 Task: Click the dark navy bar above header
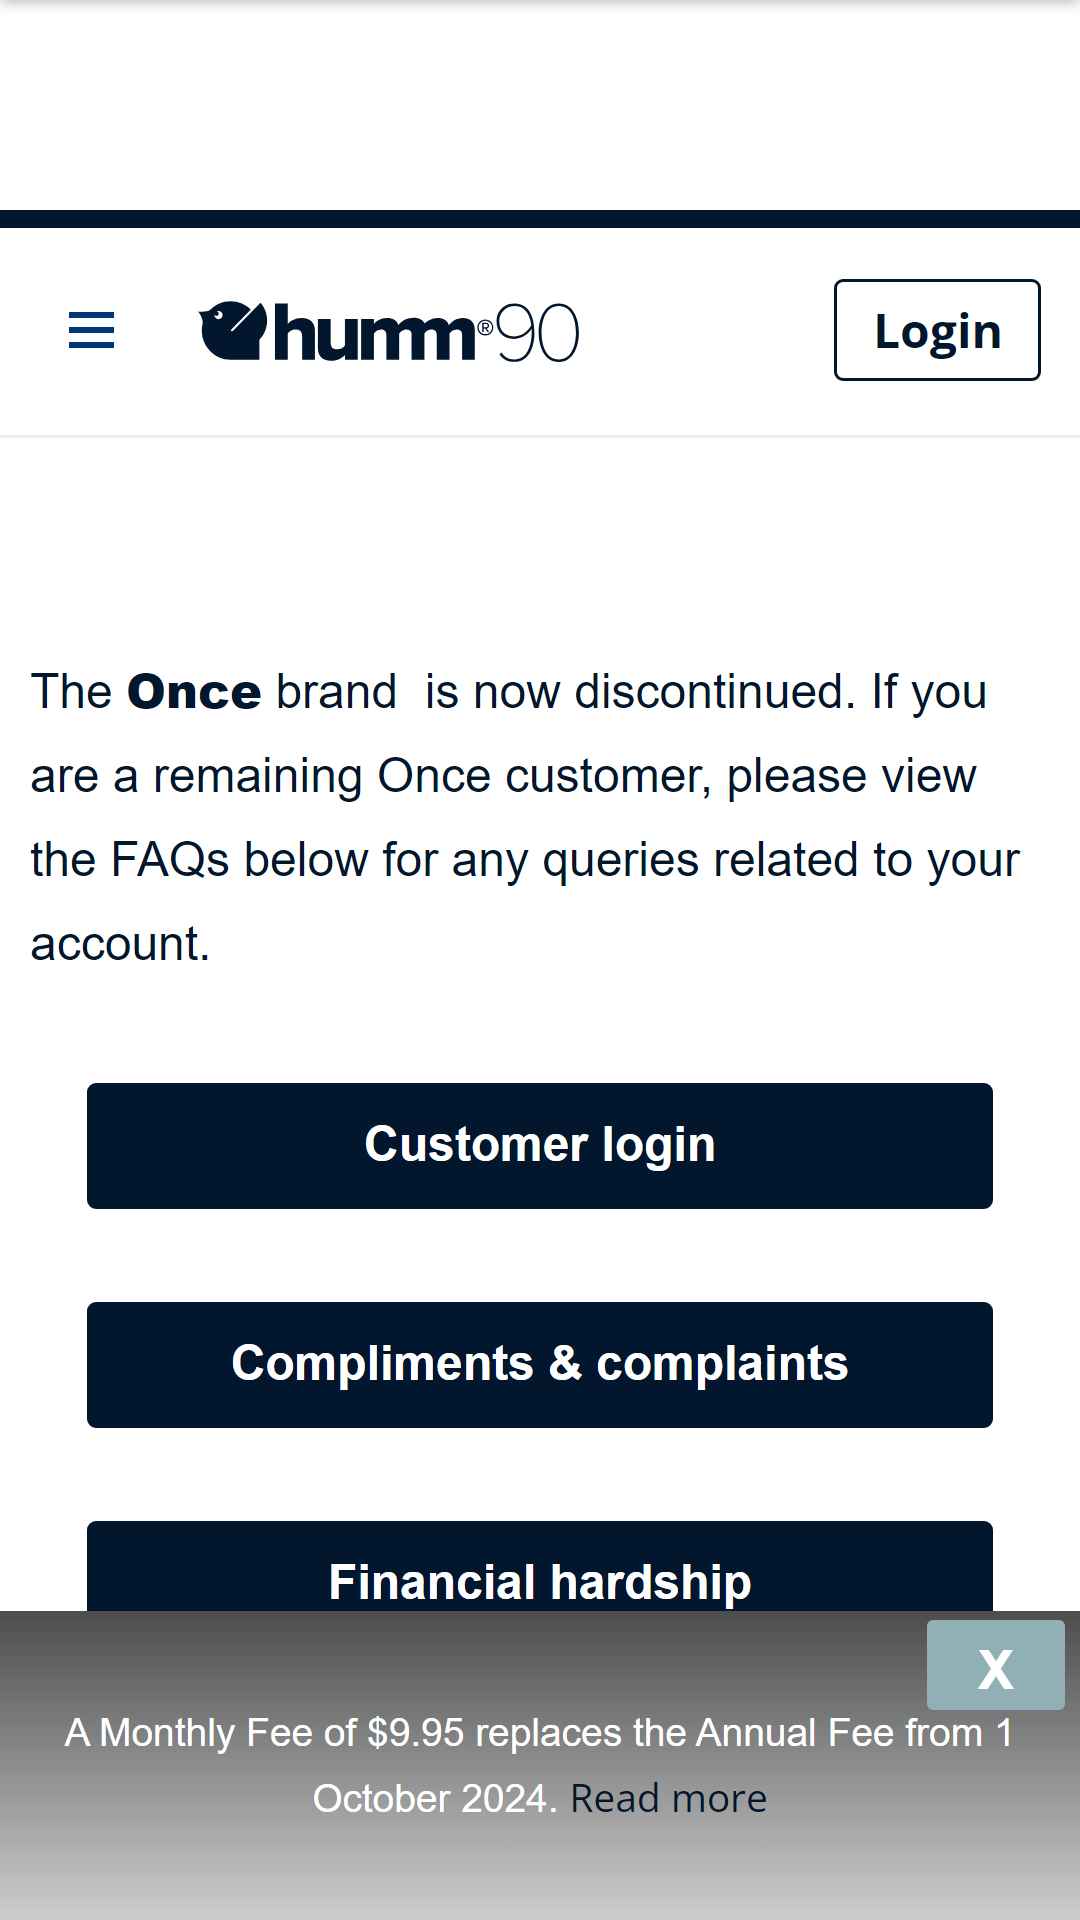click(540, 219)
